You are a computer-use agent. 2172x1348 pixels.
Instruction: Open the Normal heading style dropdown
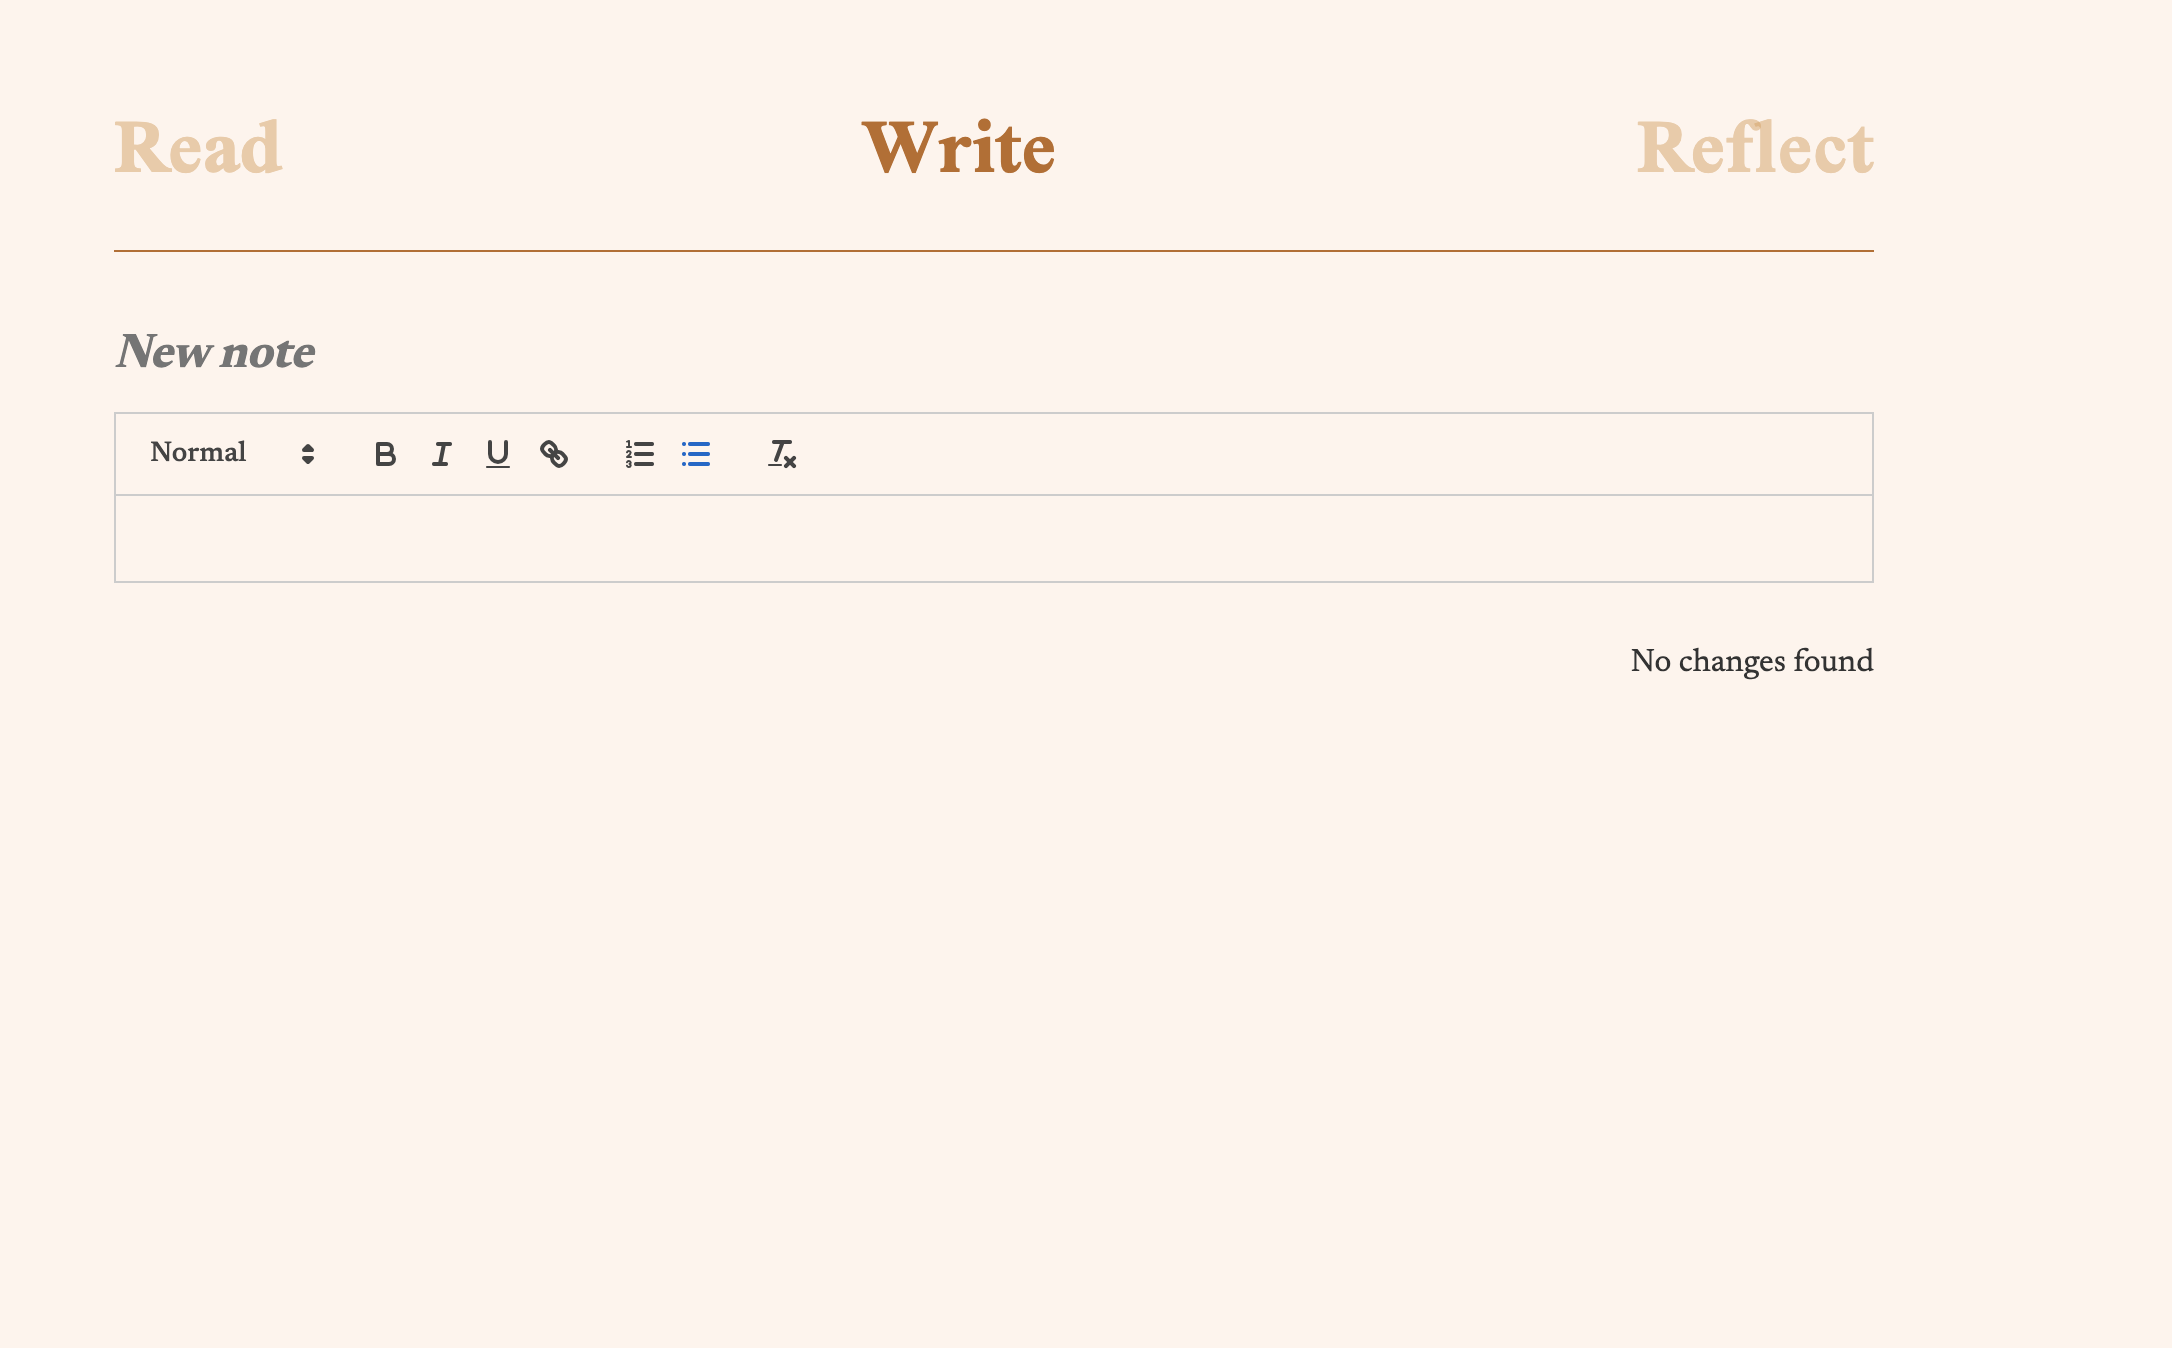click(x=232, y=453)
